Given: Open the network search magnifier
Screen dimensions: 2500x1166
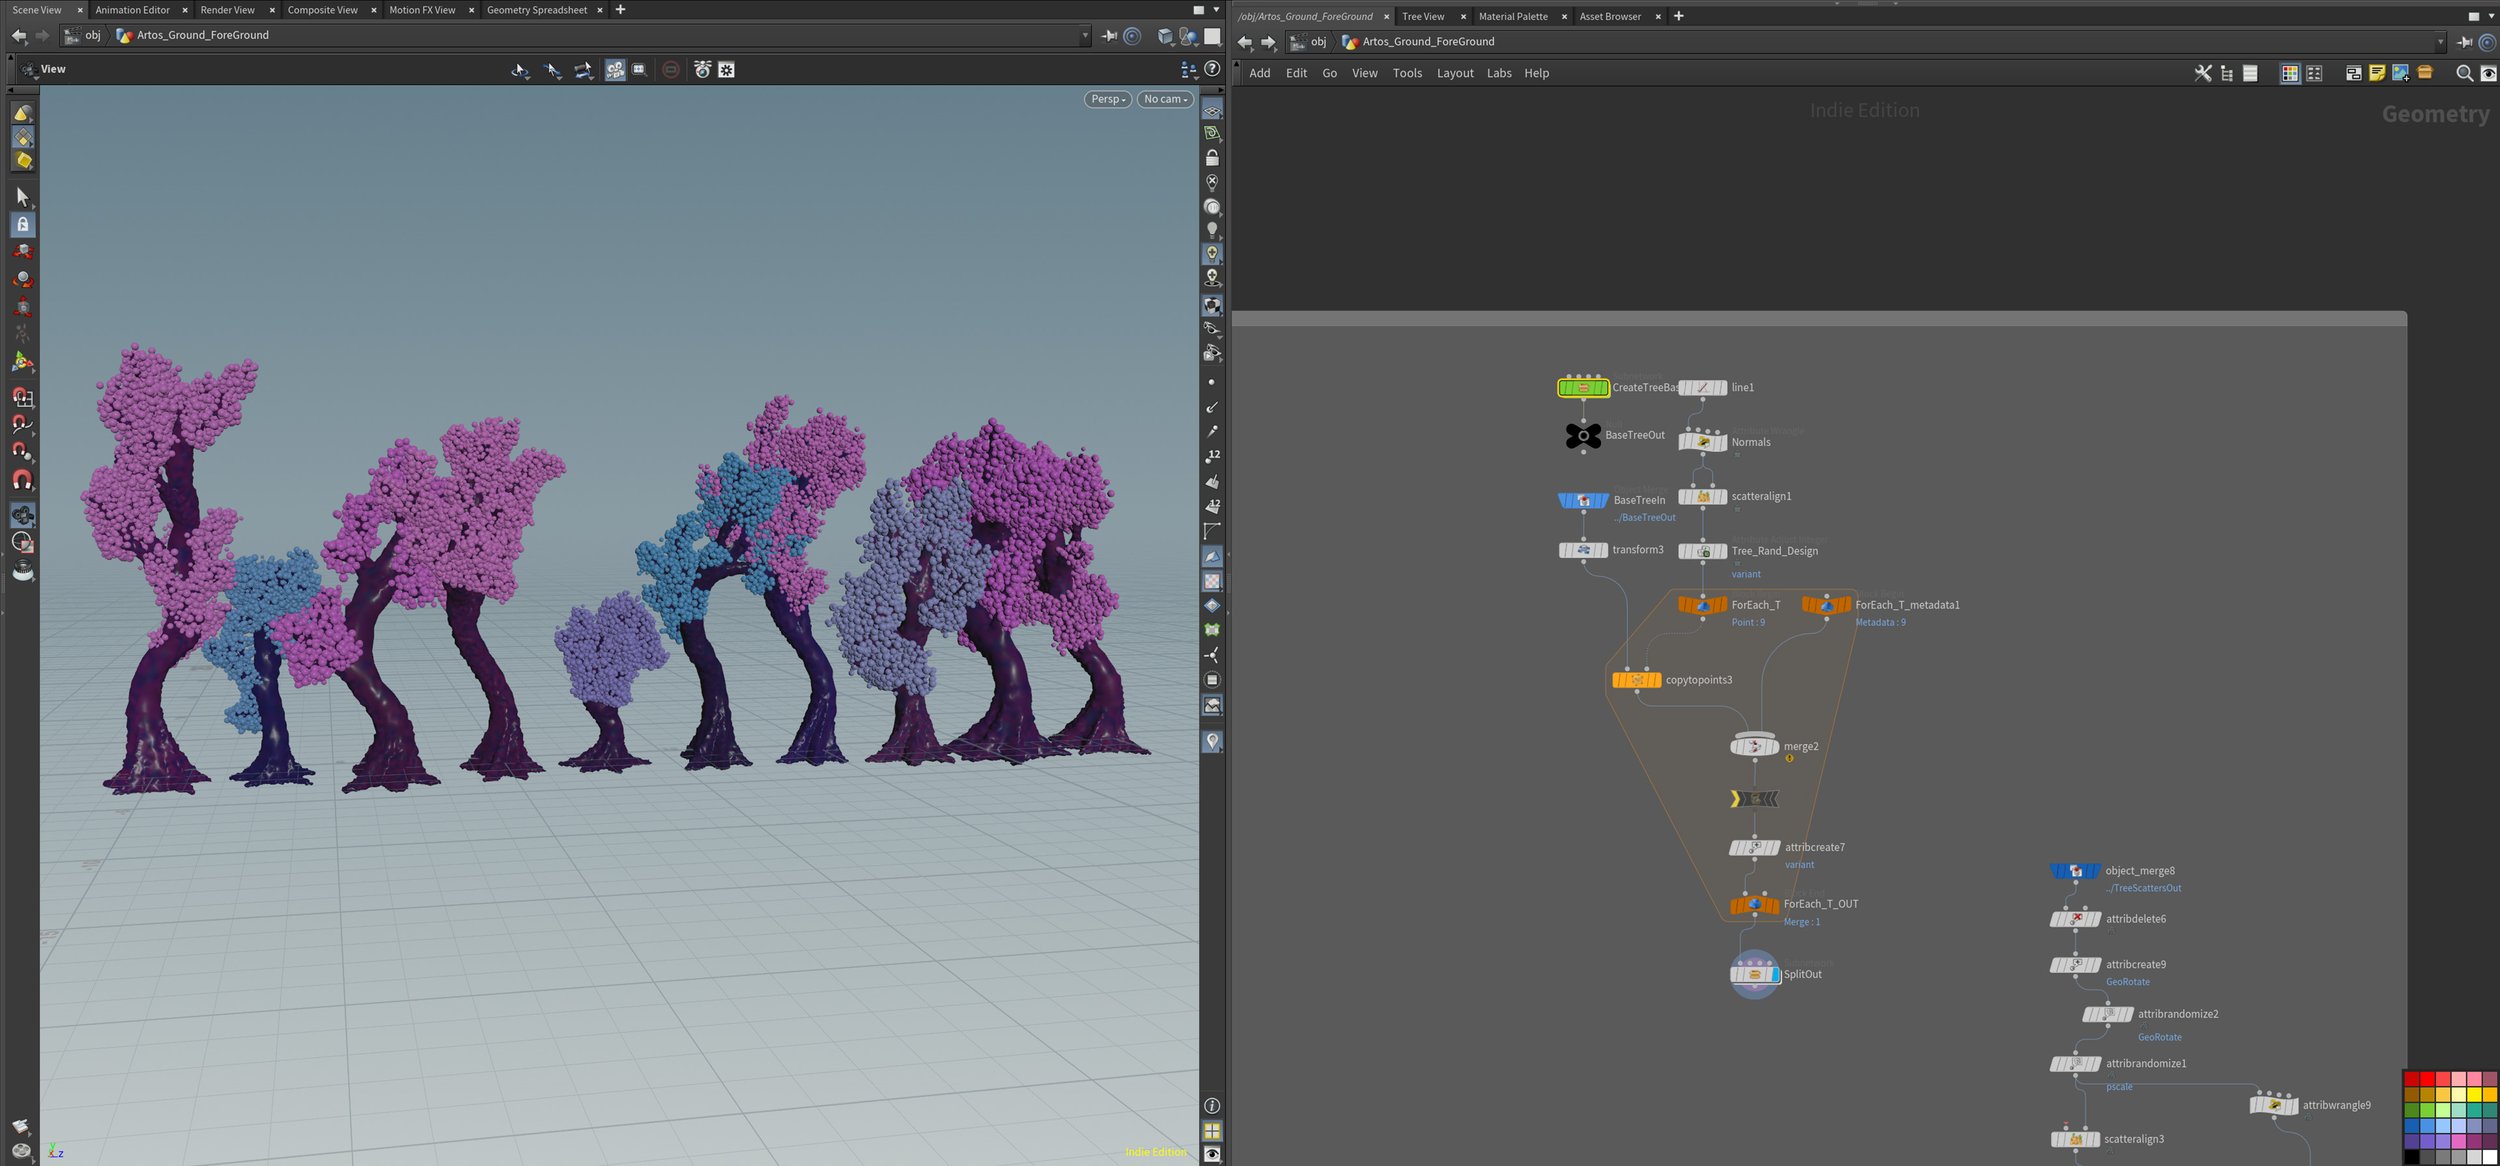Looking at the screenshot, I should click(x=2464, y=73).
